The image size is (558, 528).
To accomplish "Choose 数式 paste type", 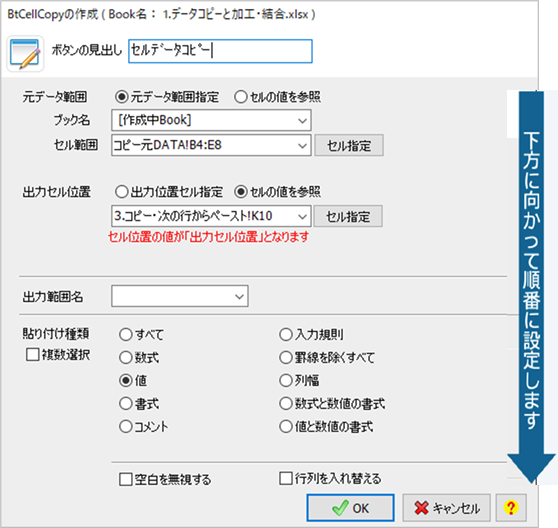I will 126,358.
